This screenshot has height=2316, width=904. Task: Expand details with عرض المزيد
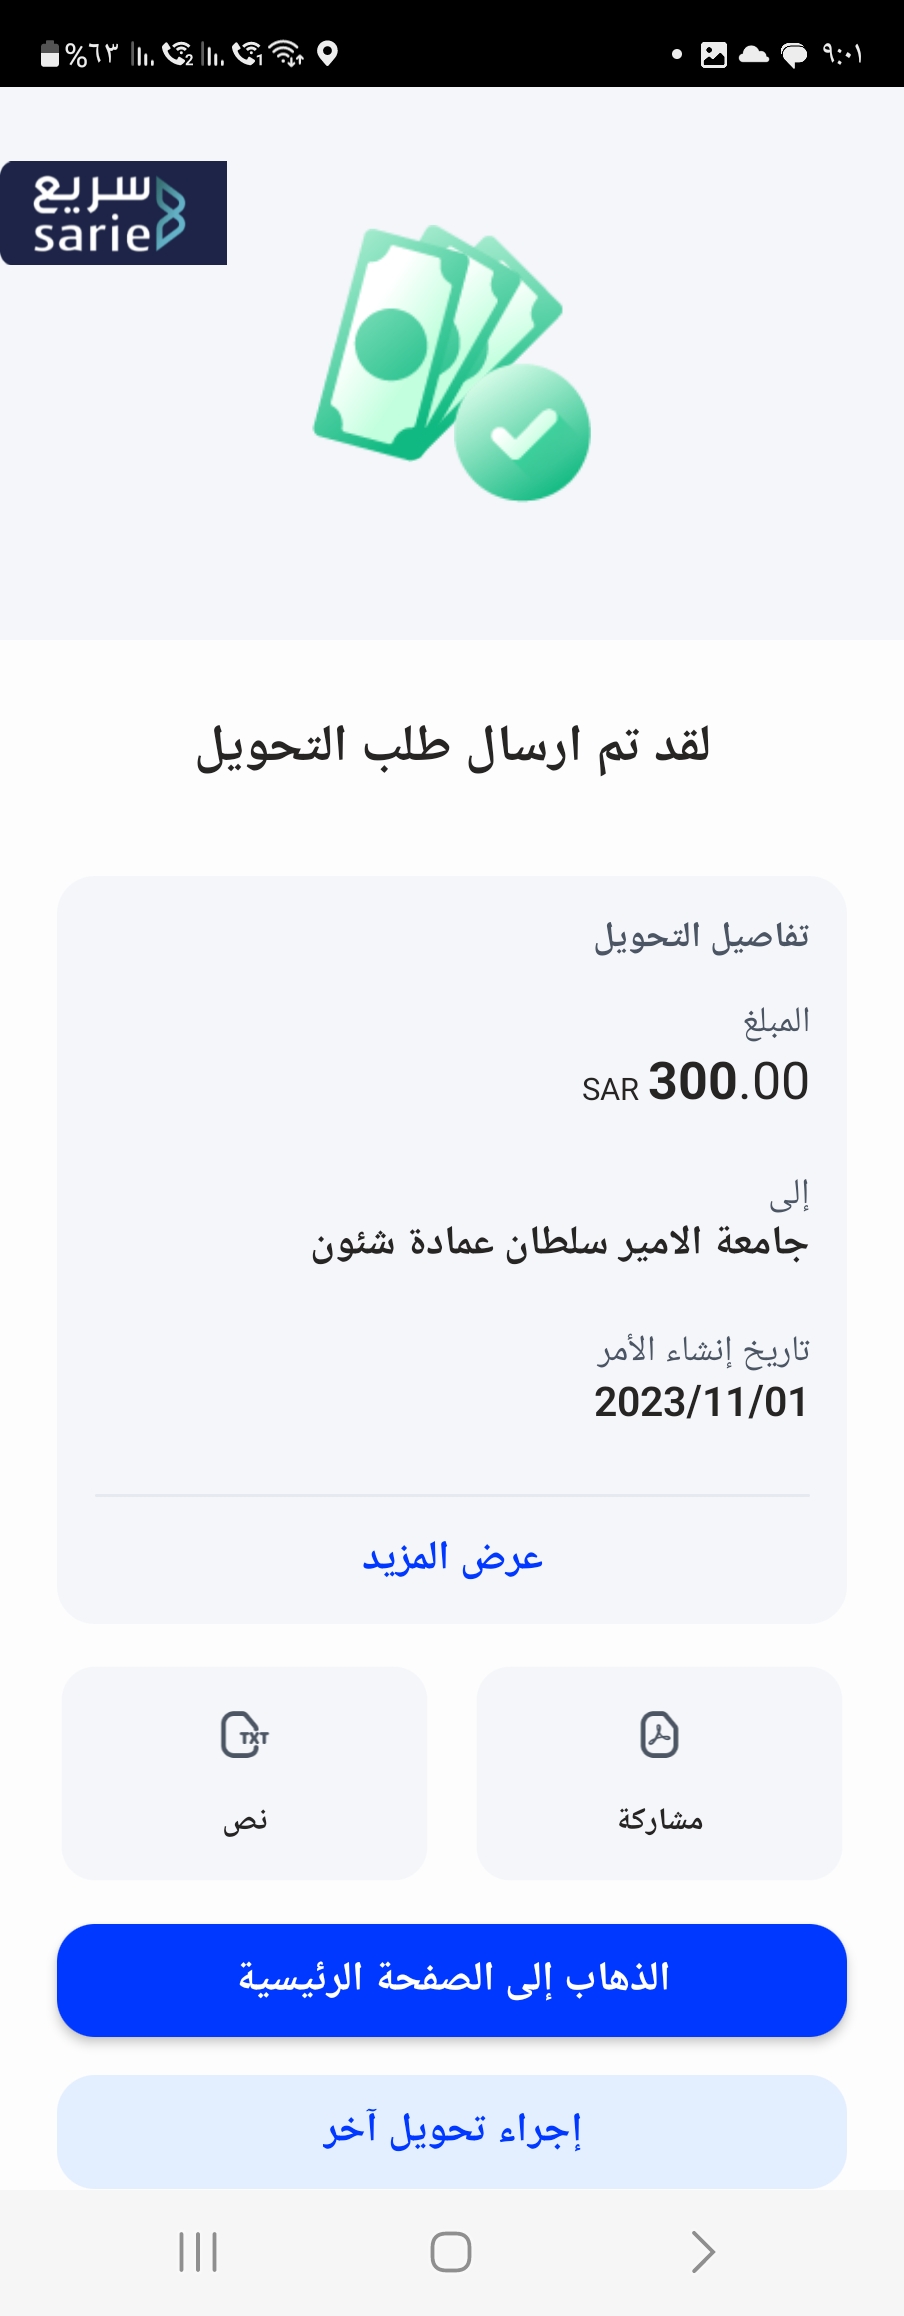452,1558
